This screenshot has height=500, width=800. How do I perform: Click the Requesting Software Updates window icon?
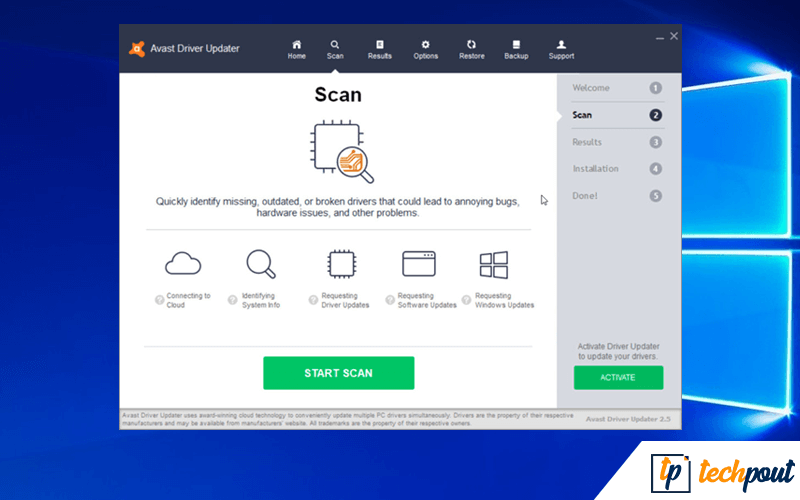point(419,264)
